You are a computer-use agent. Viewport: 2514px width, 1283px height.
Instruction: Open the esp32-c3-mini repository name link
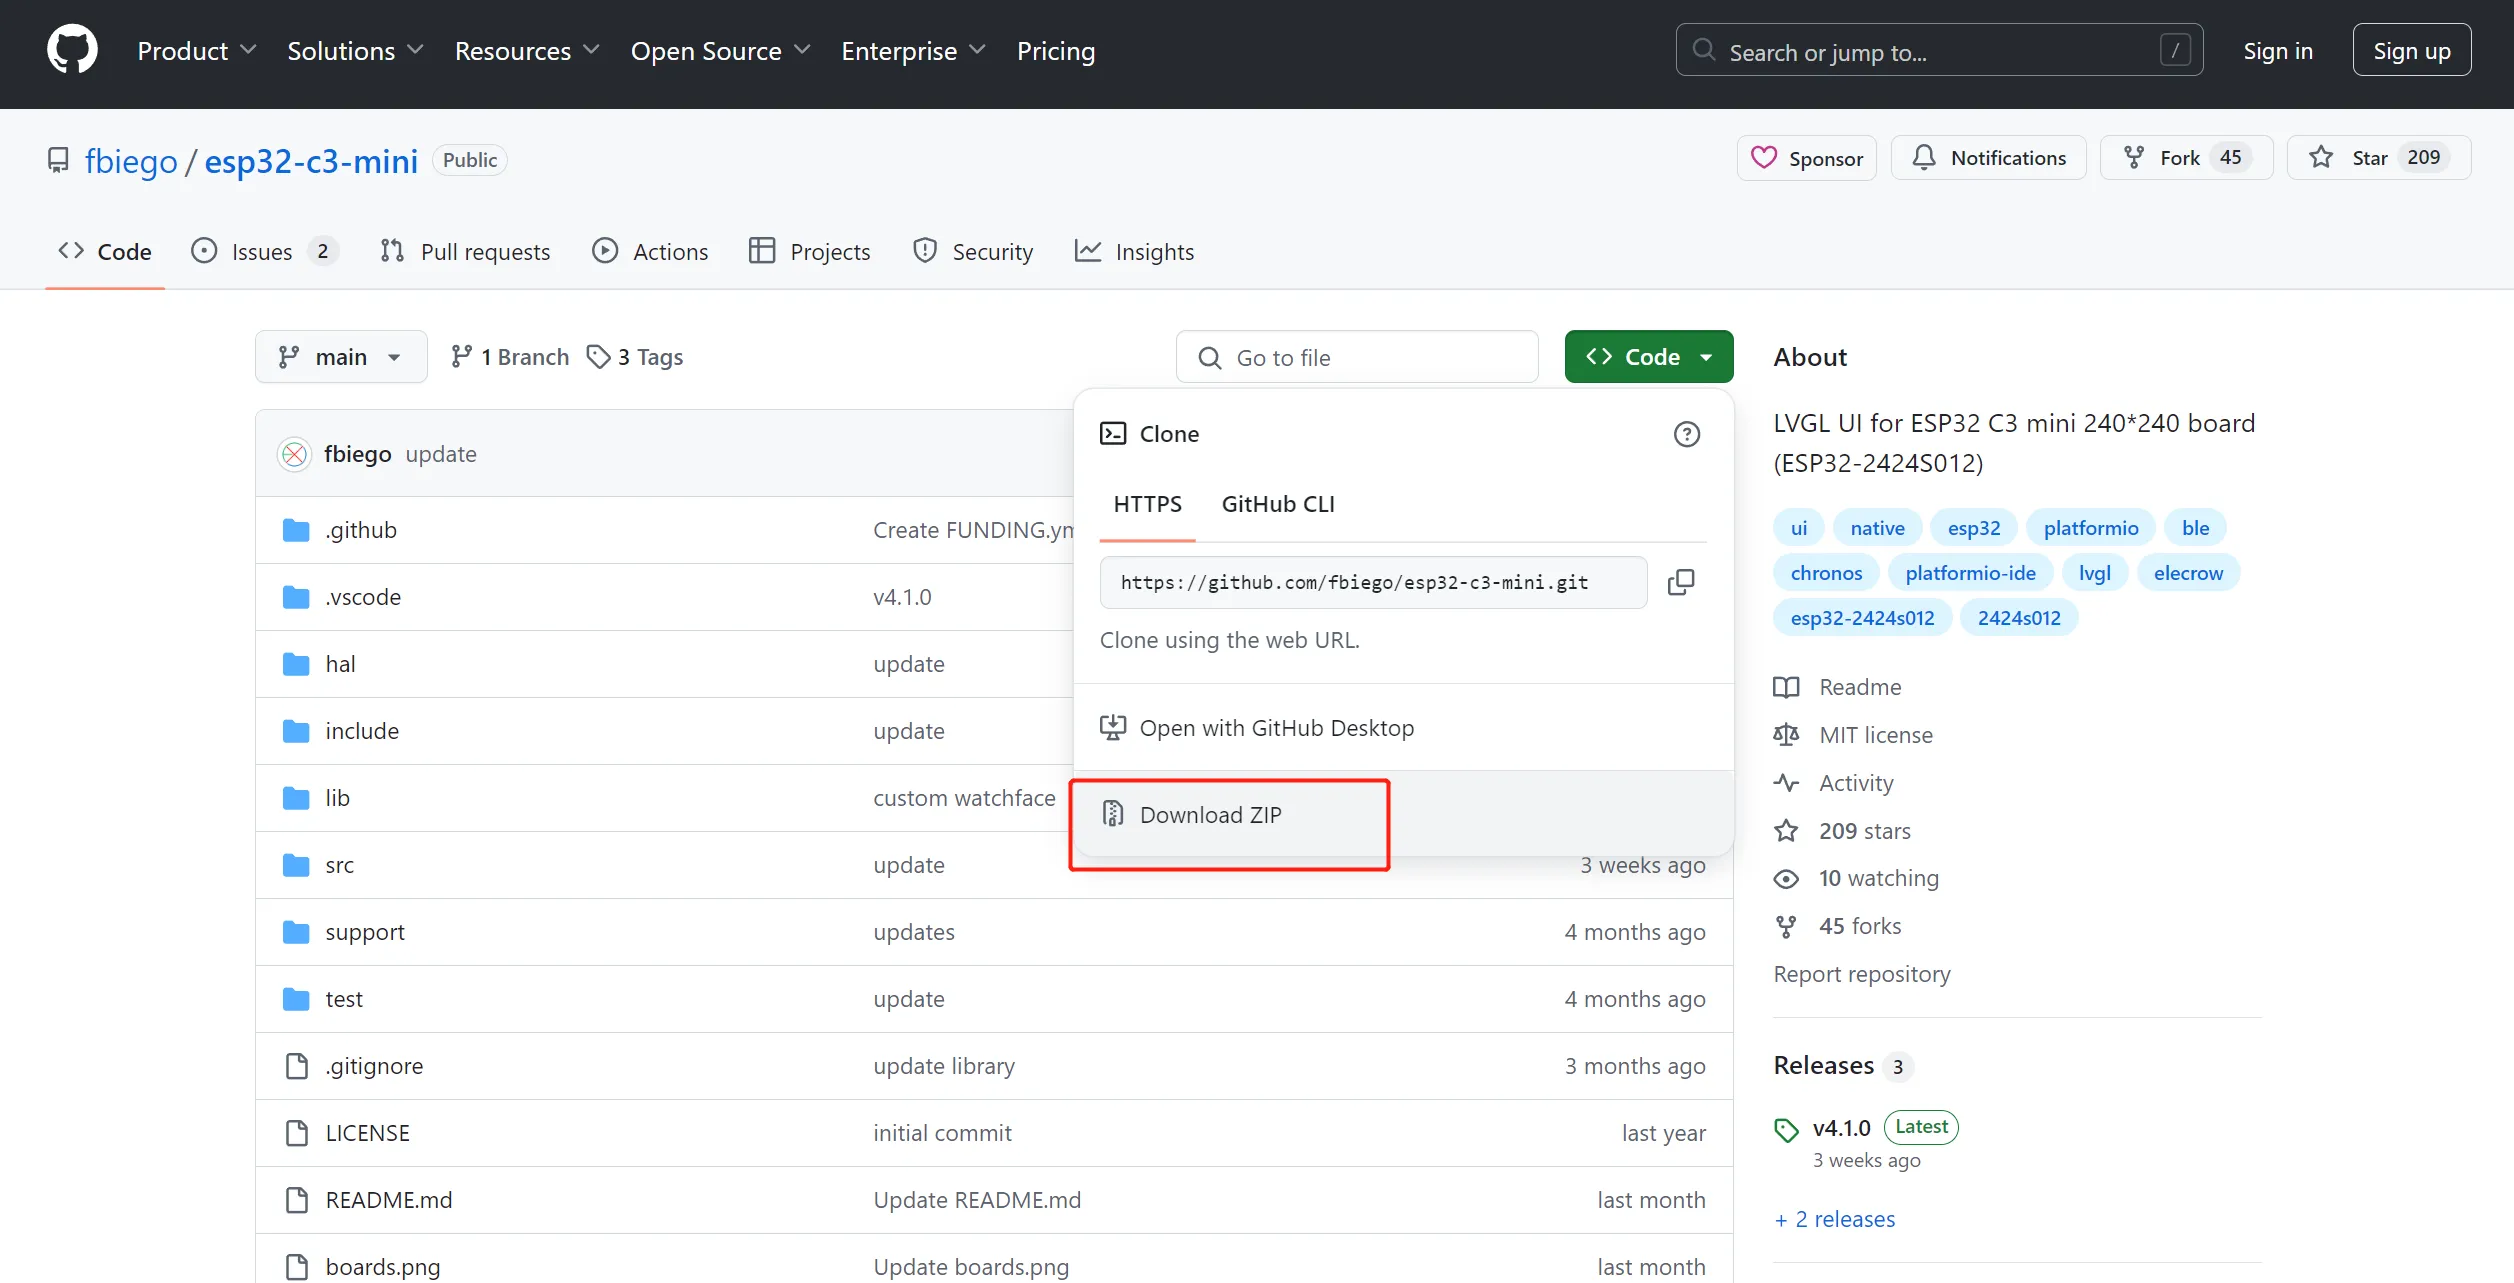311,161
